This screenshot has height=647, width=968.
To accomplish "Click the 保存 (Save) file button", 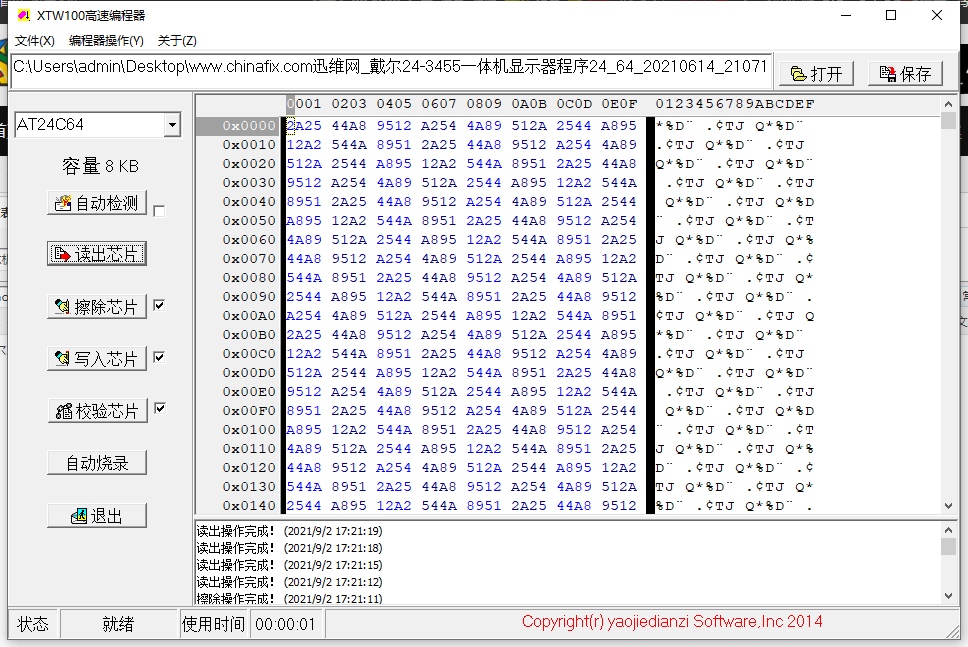I will tap(905, 73).
